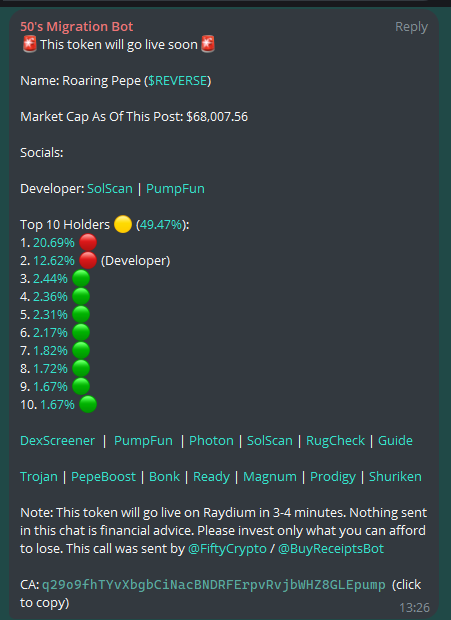The width and height of the screenshot is (451, 620).
Task: Open the Developer PumpFun link
Action: 175,189
